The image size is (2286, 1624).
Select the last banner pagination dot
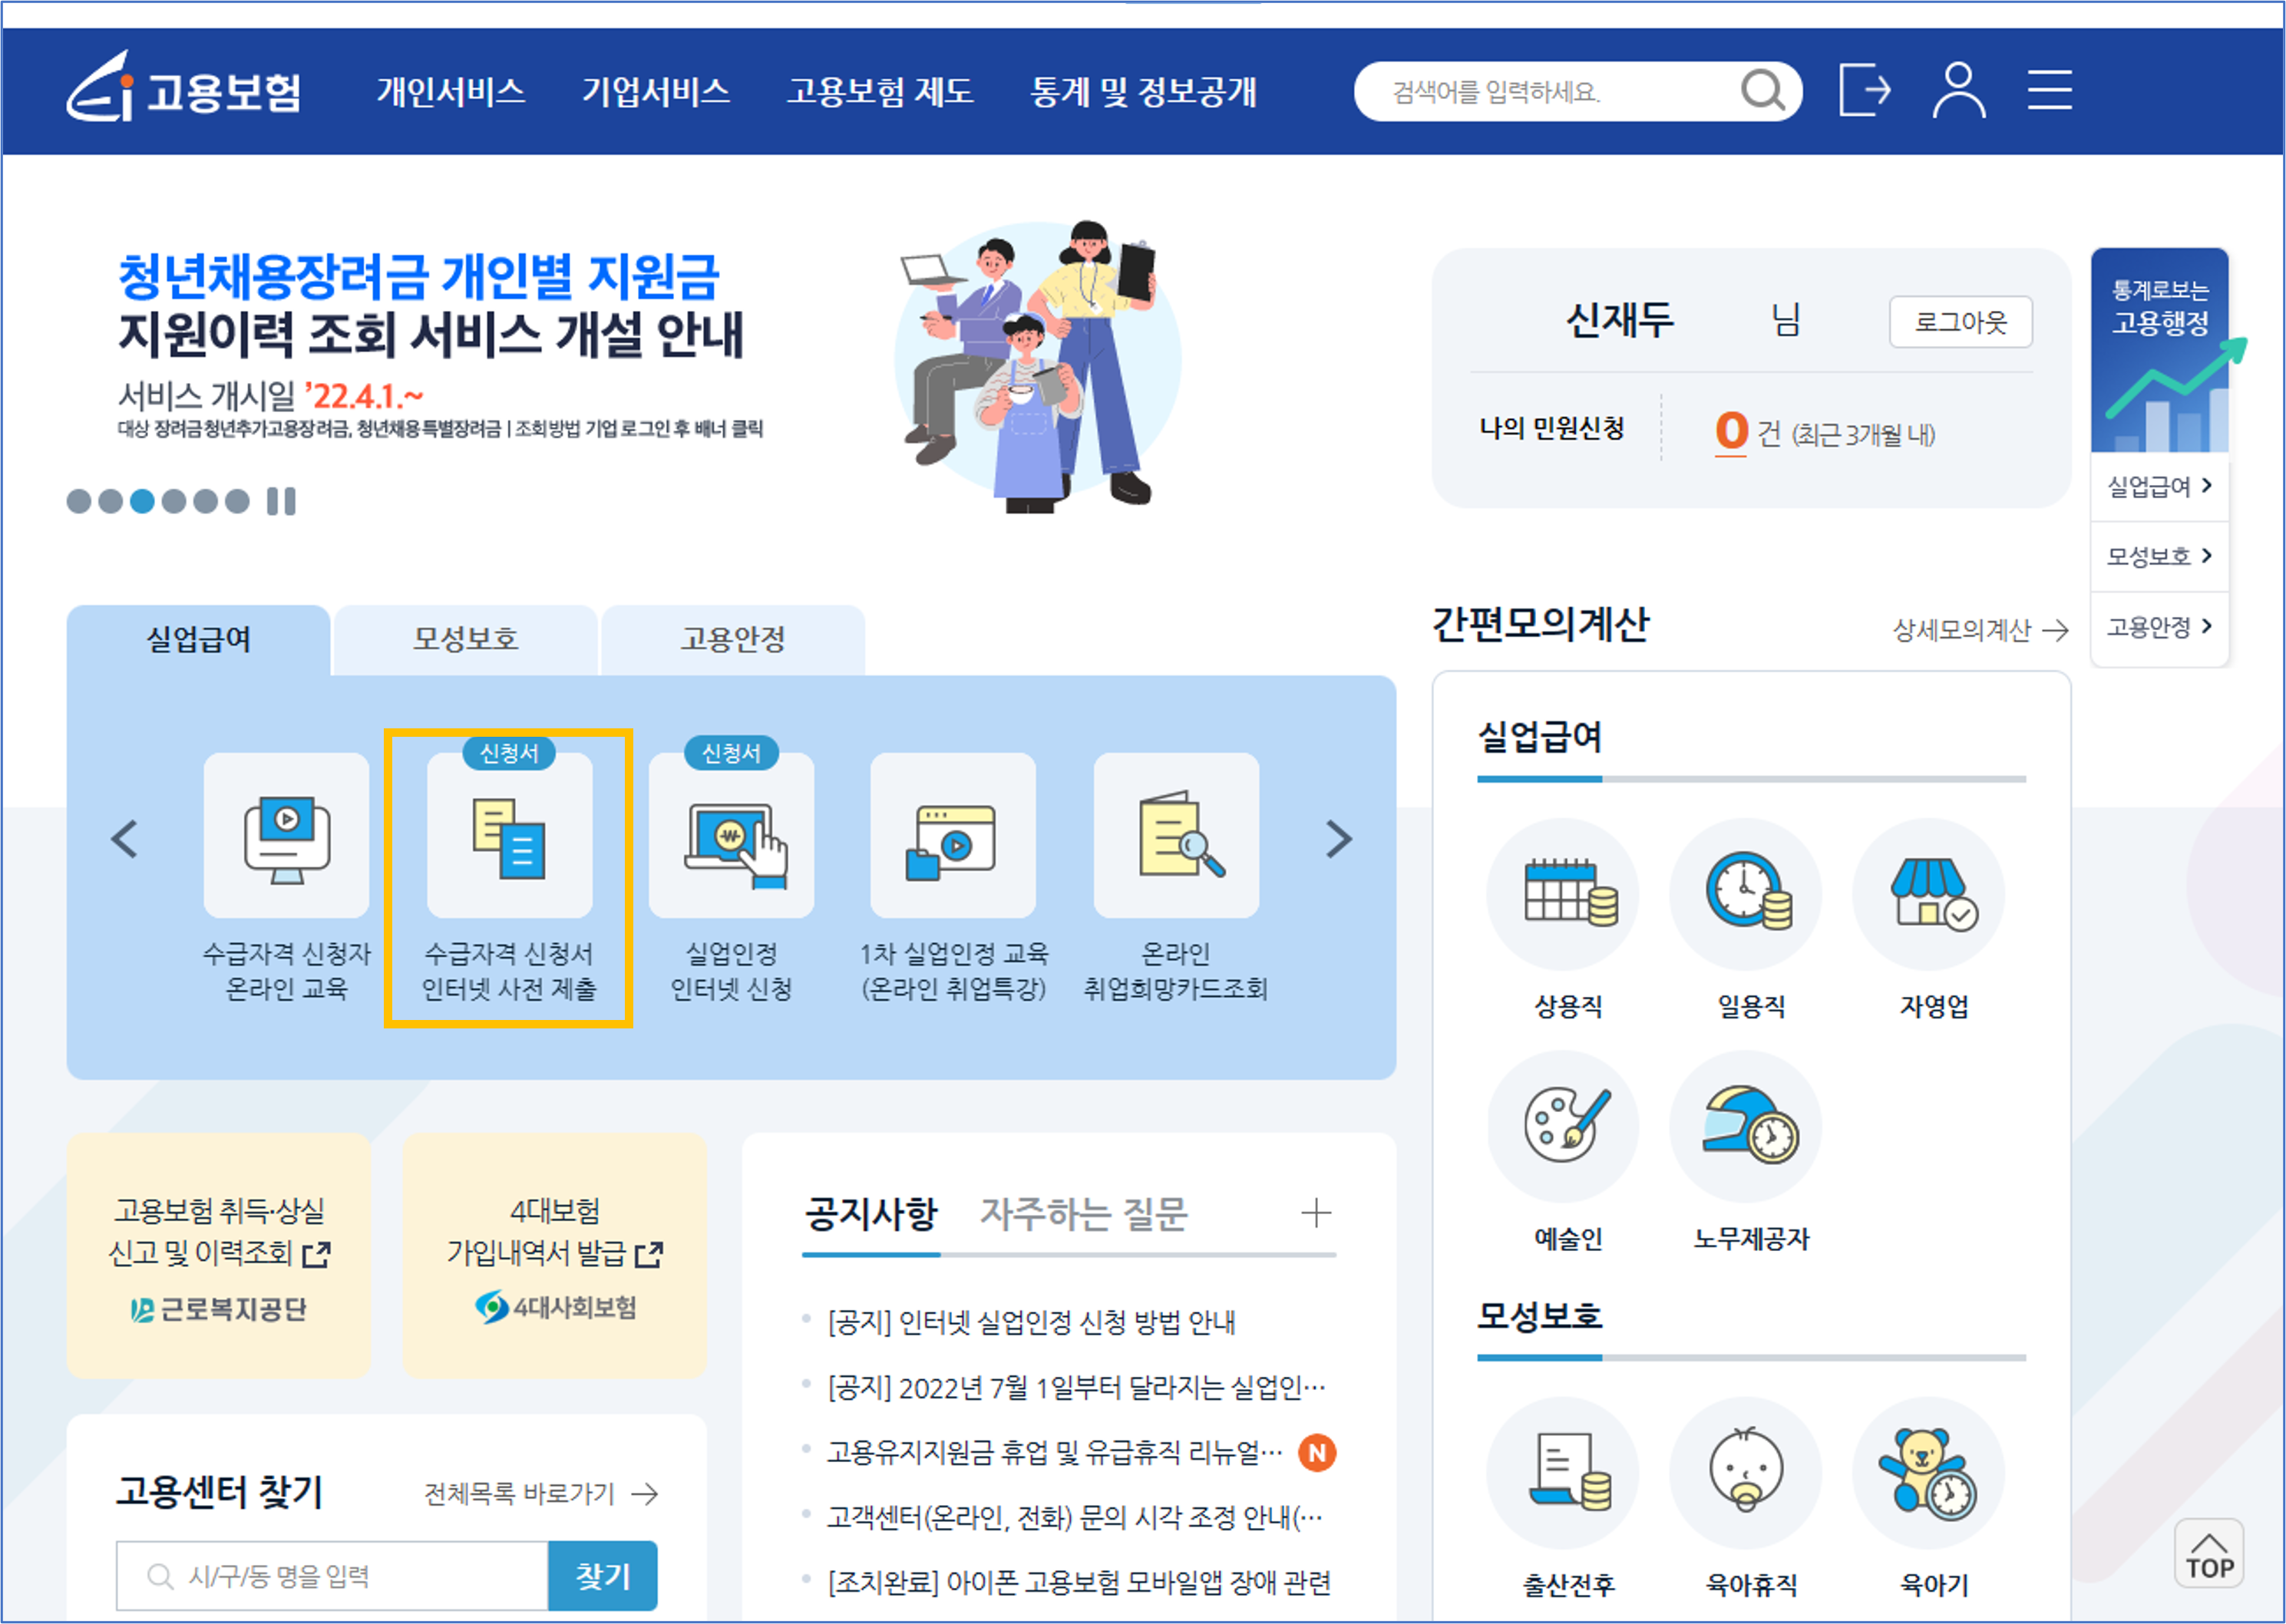237,501
